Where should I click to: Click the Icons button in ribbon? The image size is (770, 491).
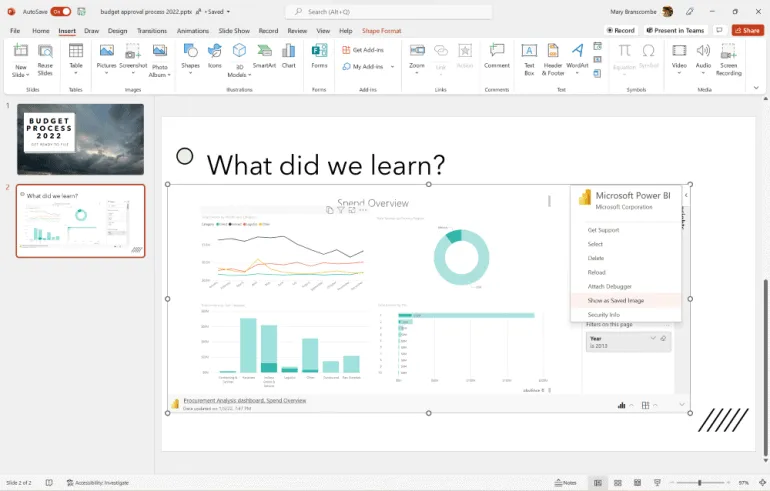[x=215, y=56]
